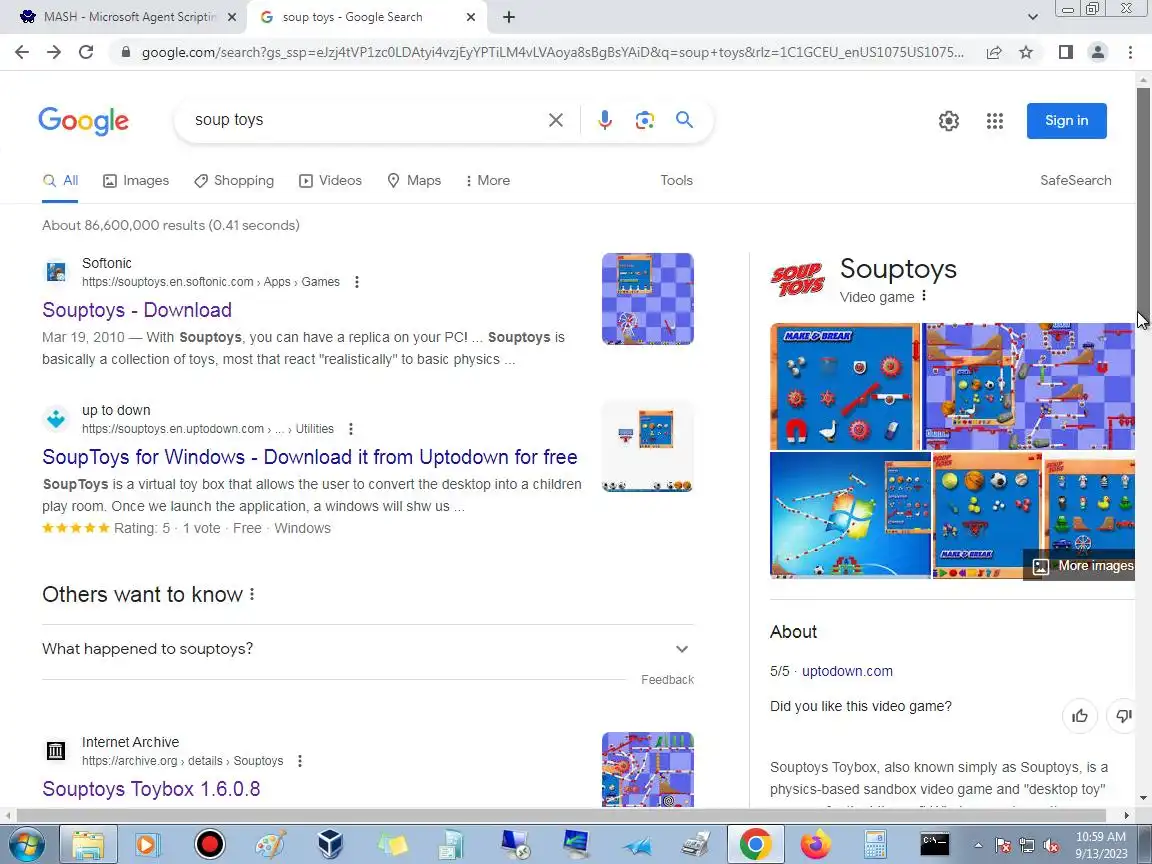Open 'SoupToys for Windows' Uptodown result
1152x864 pixels.
pyautogui.click(x=309, y=457)
